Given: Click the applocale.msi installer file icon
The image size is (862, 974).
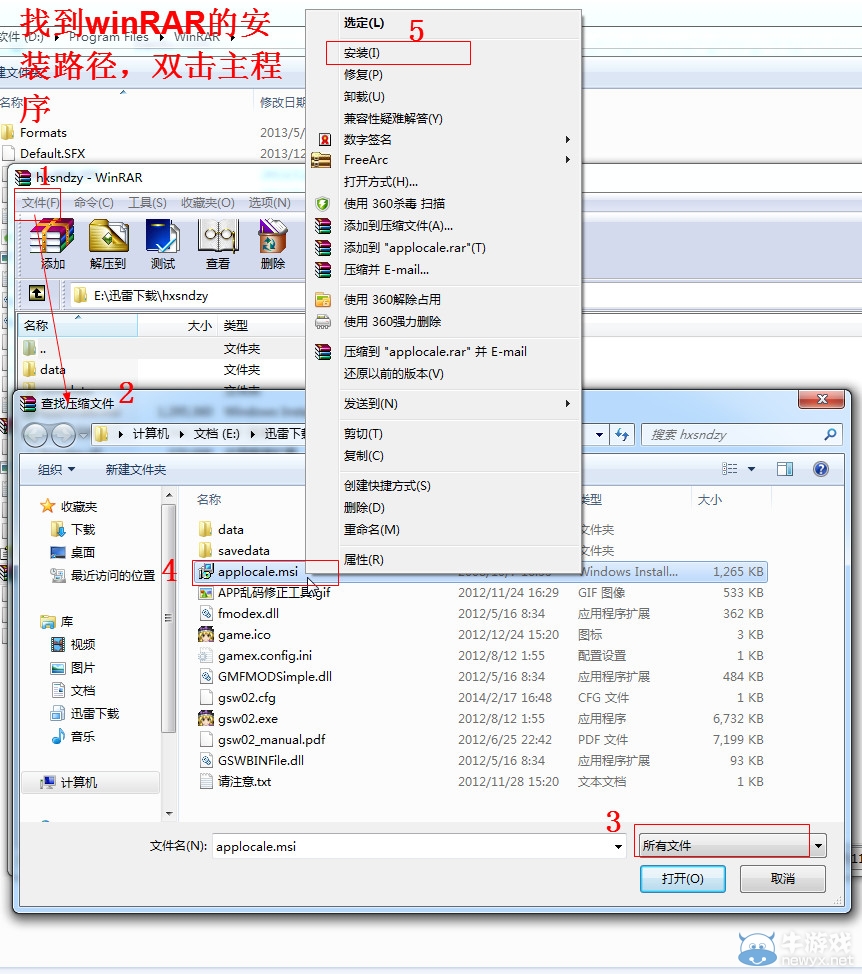Looking at the screenshot, I should pyautogui.click(x=206, y=572).
